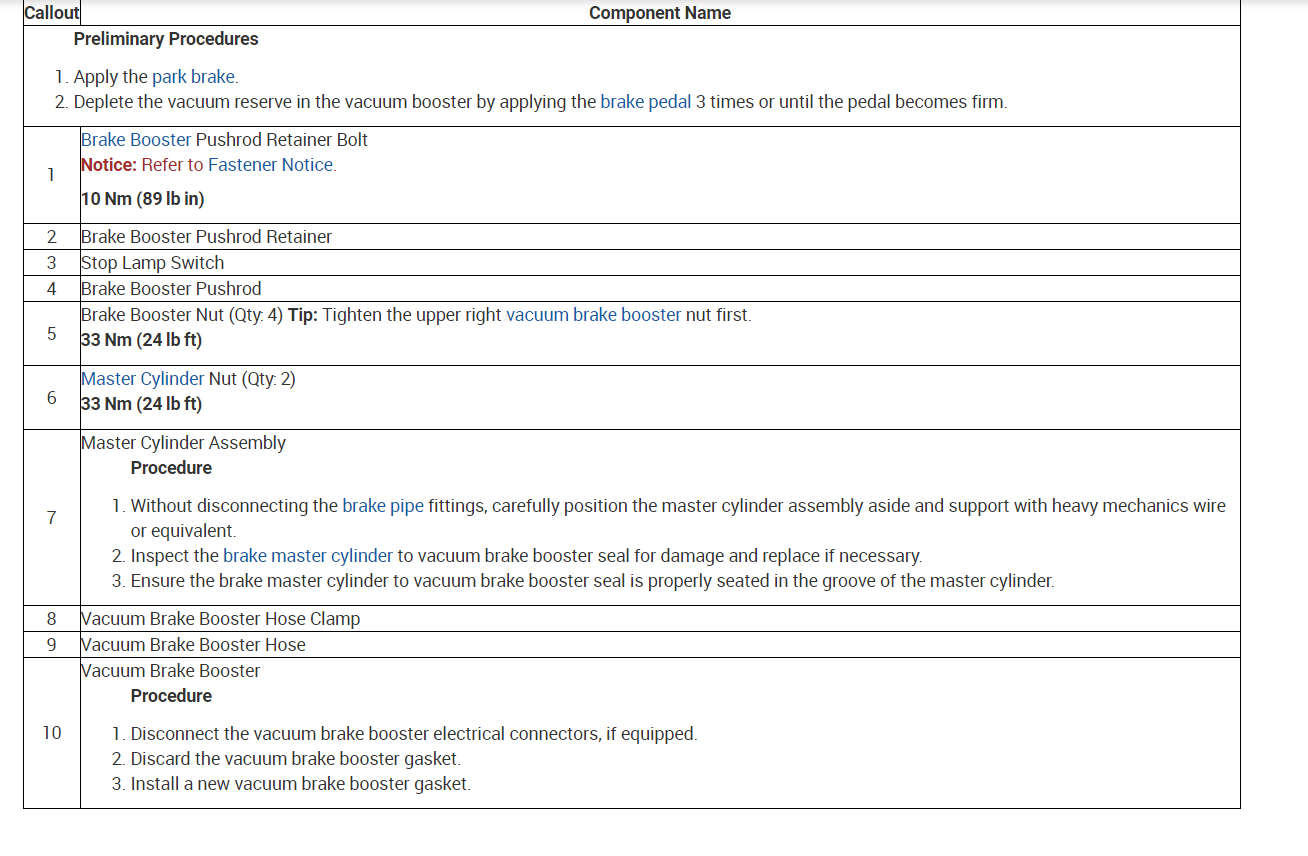The width and height of the screenshot is (1308, 856).
Task: Click the Component Name column header
Action: pos(659,13)
